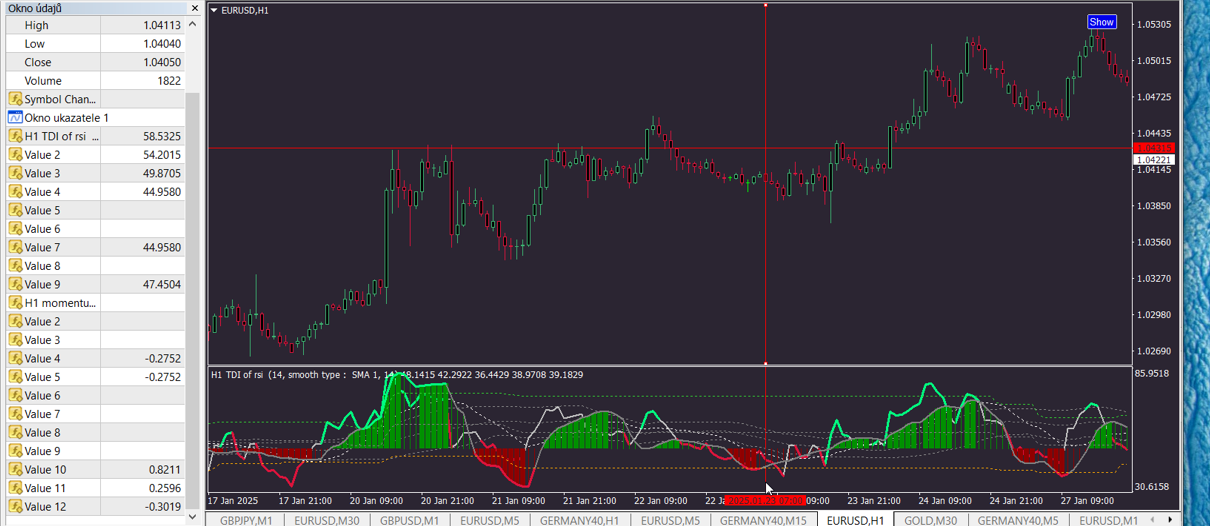Click the 85.9518 indicator scale label
The width and height of the screenshot is (1210, 526).
[1154, 374]
